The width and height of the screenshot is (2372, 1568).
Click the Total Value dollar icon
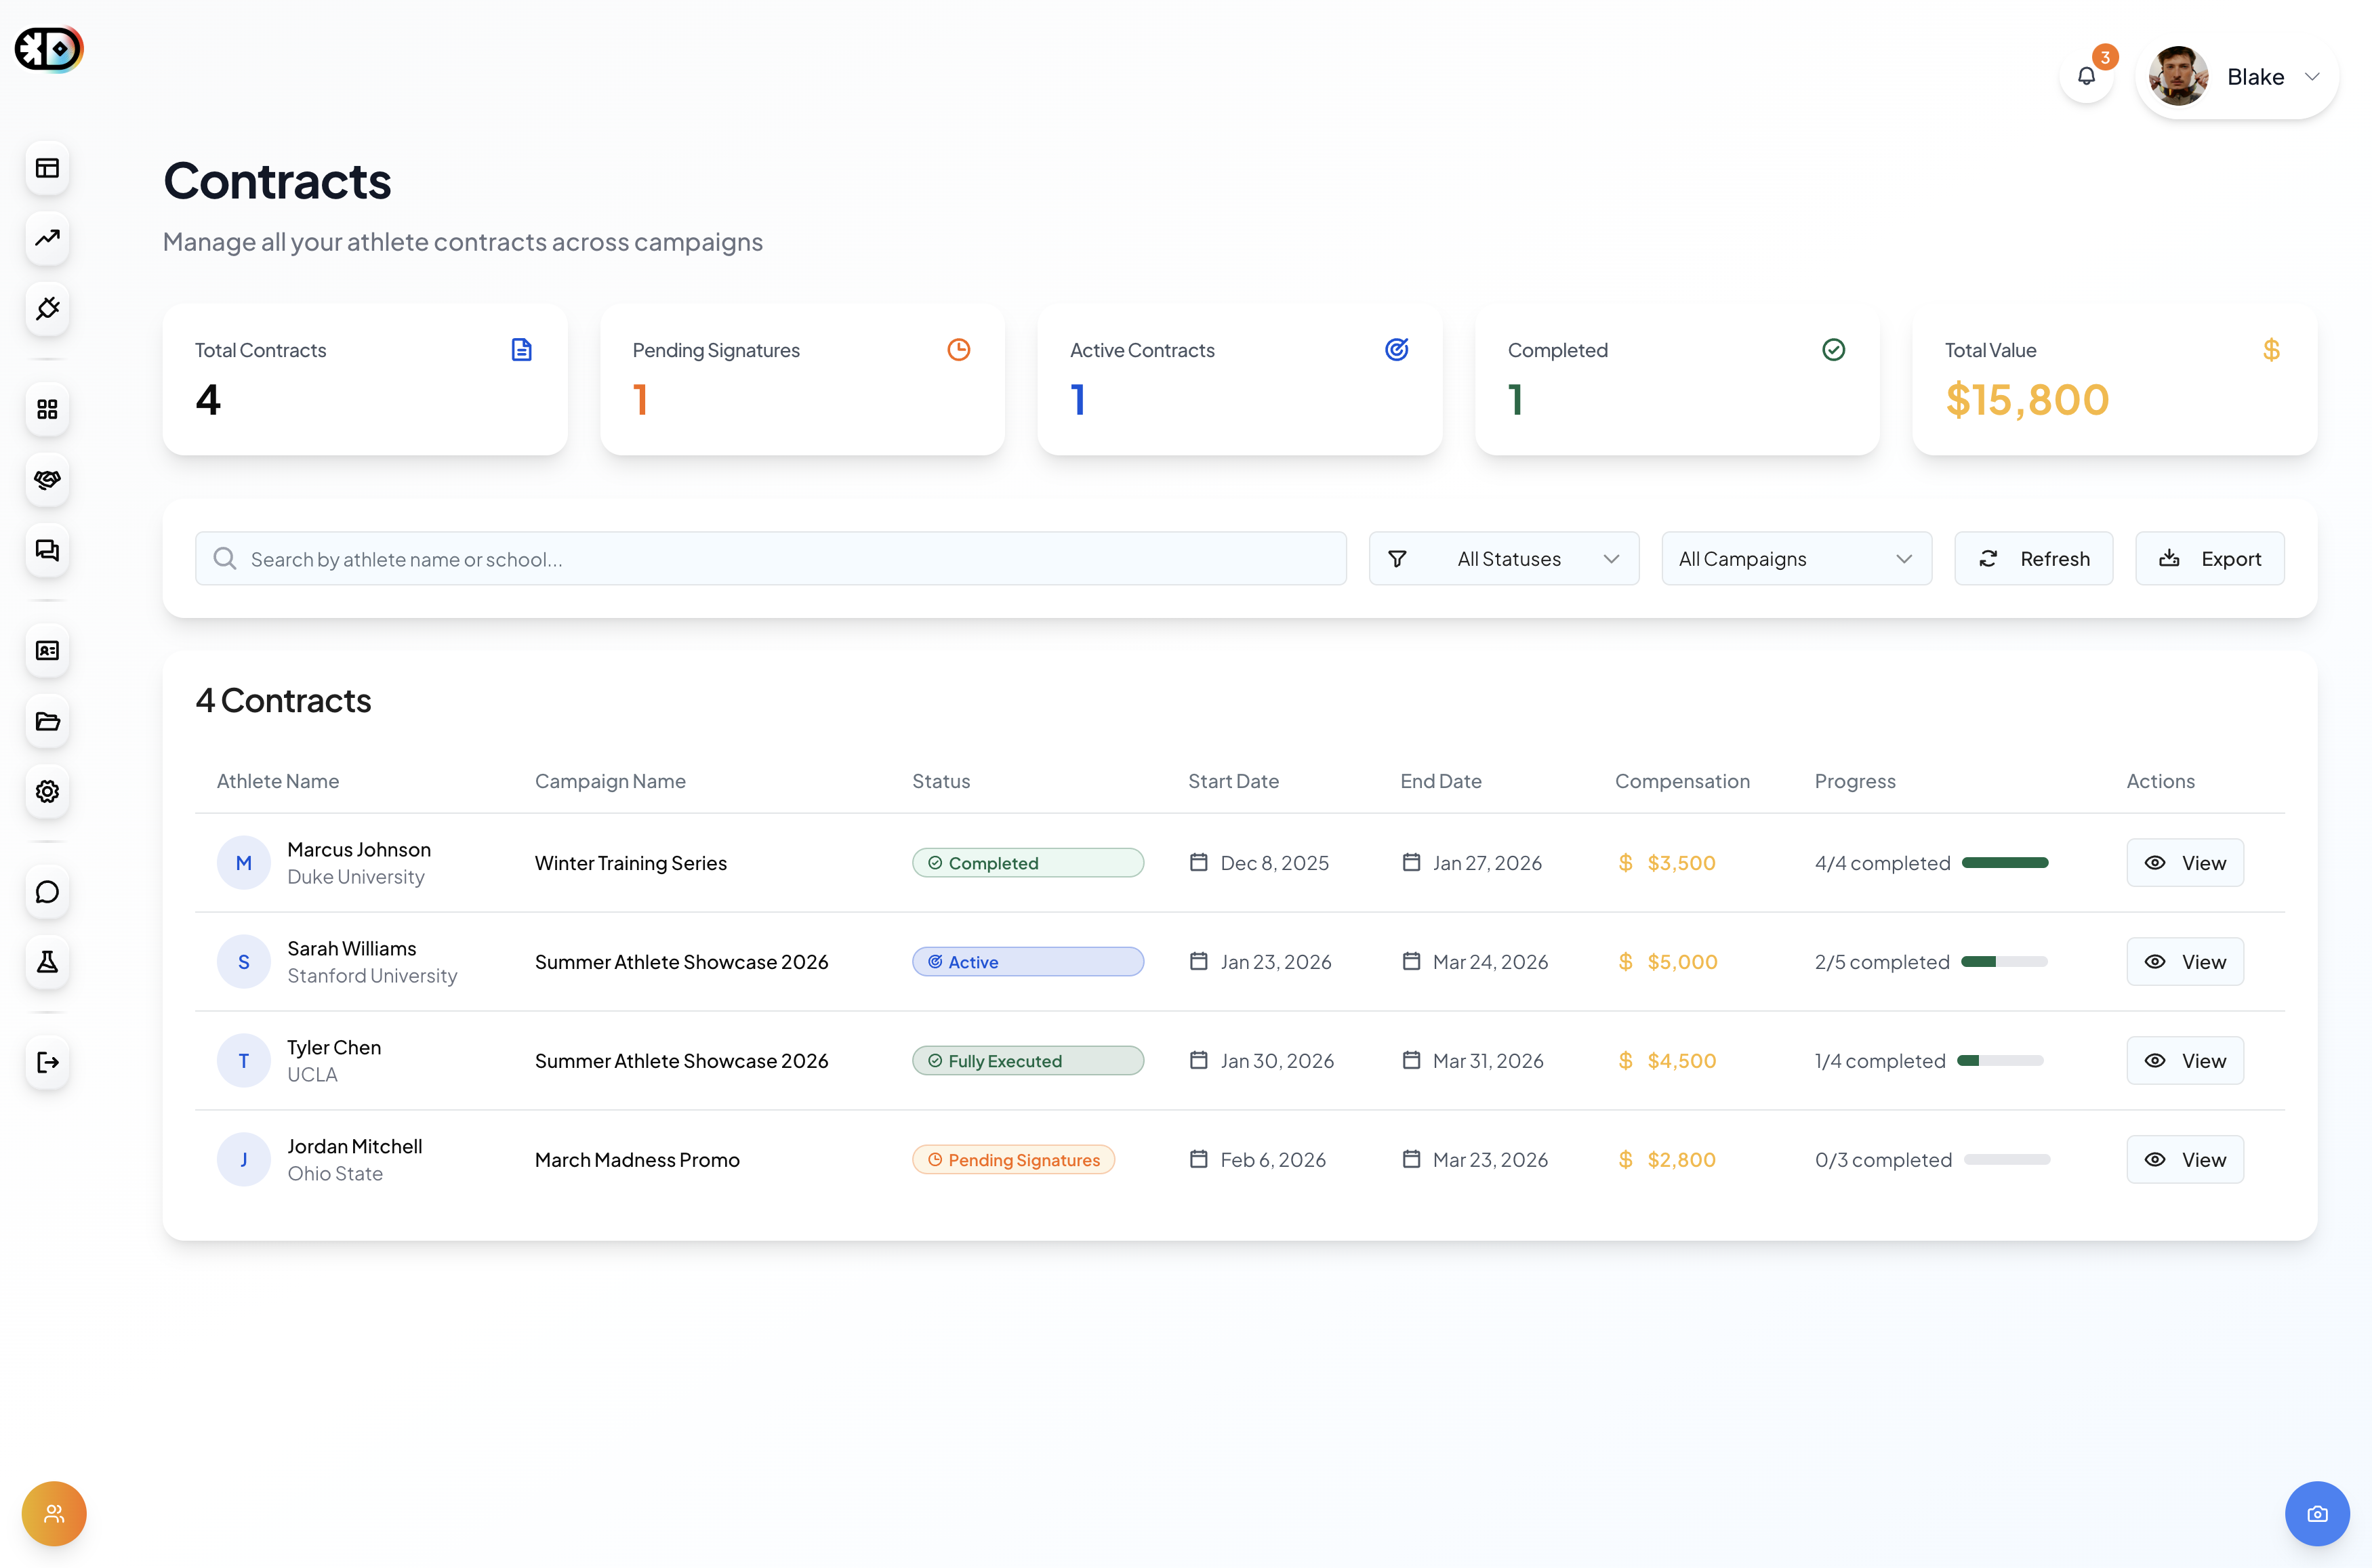pyautogui.click(x=2271, y=350)
